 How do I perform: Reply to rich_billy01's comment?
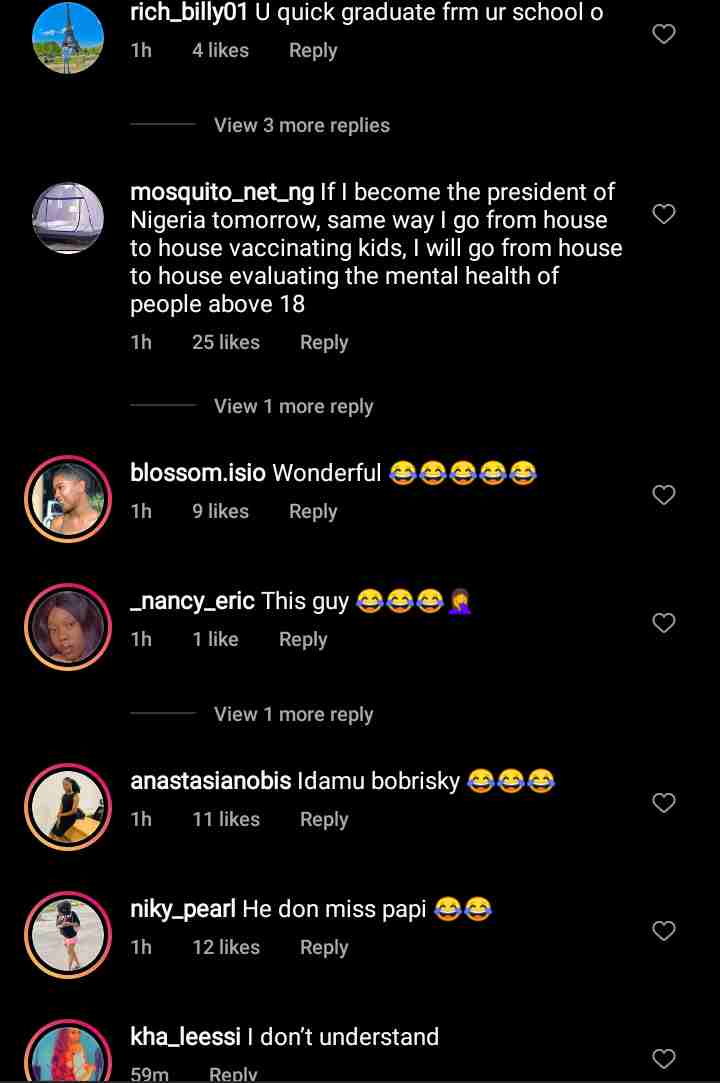point(313,50)
